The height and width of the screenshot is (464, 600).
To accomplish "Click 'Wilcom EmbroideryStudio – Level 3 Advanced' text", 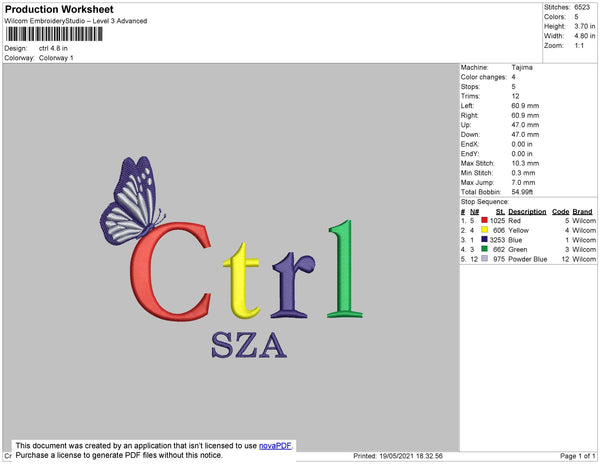I will (x=76, y=21).
